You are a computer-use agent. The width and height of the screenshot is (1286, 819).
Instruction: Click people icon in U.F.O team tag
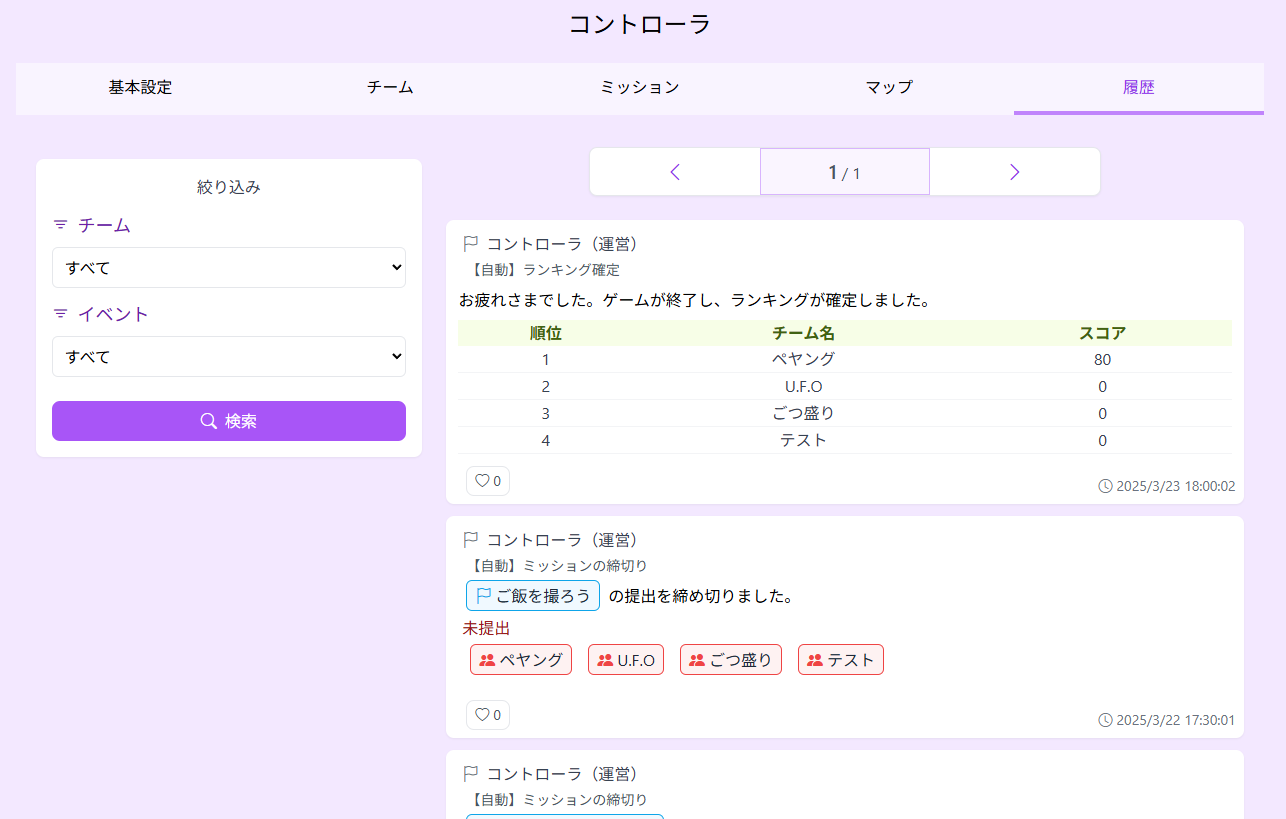click(x=605, y=660)
